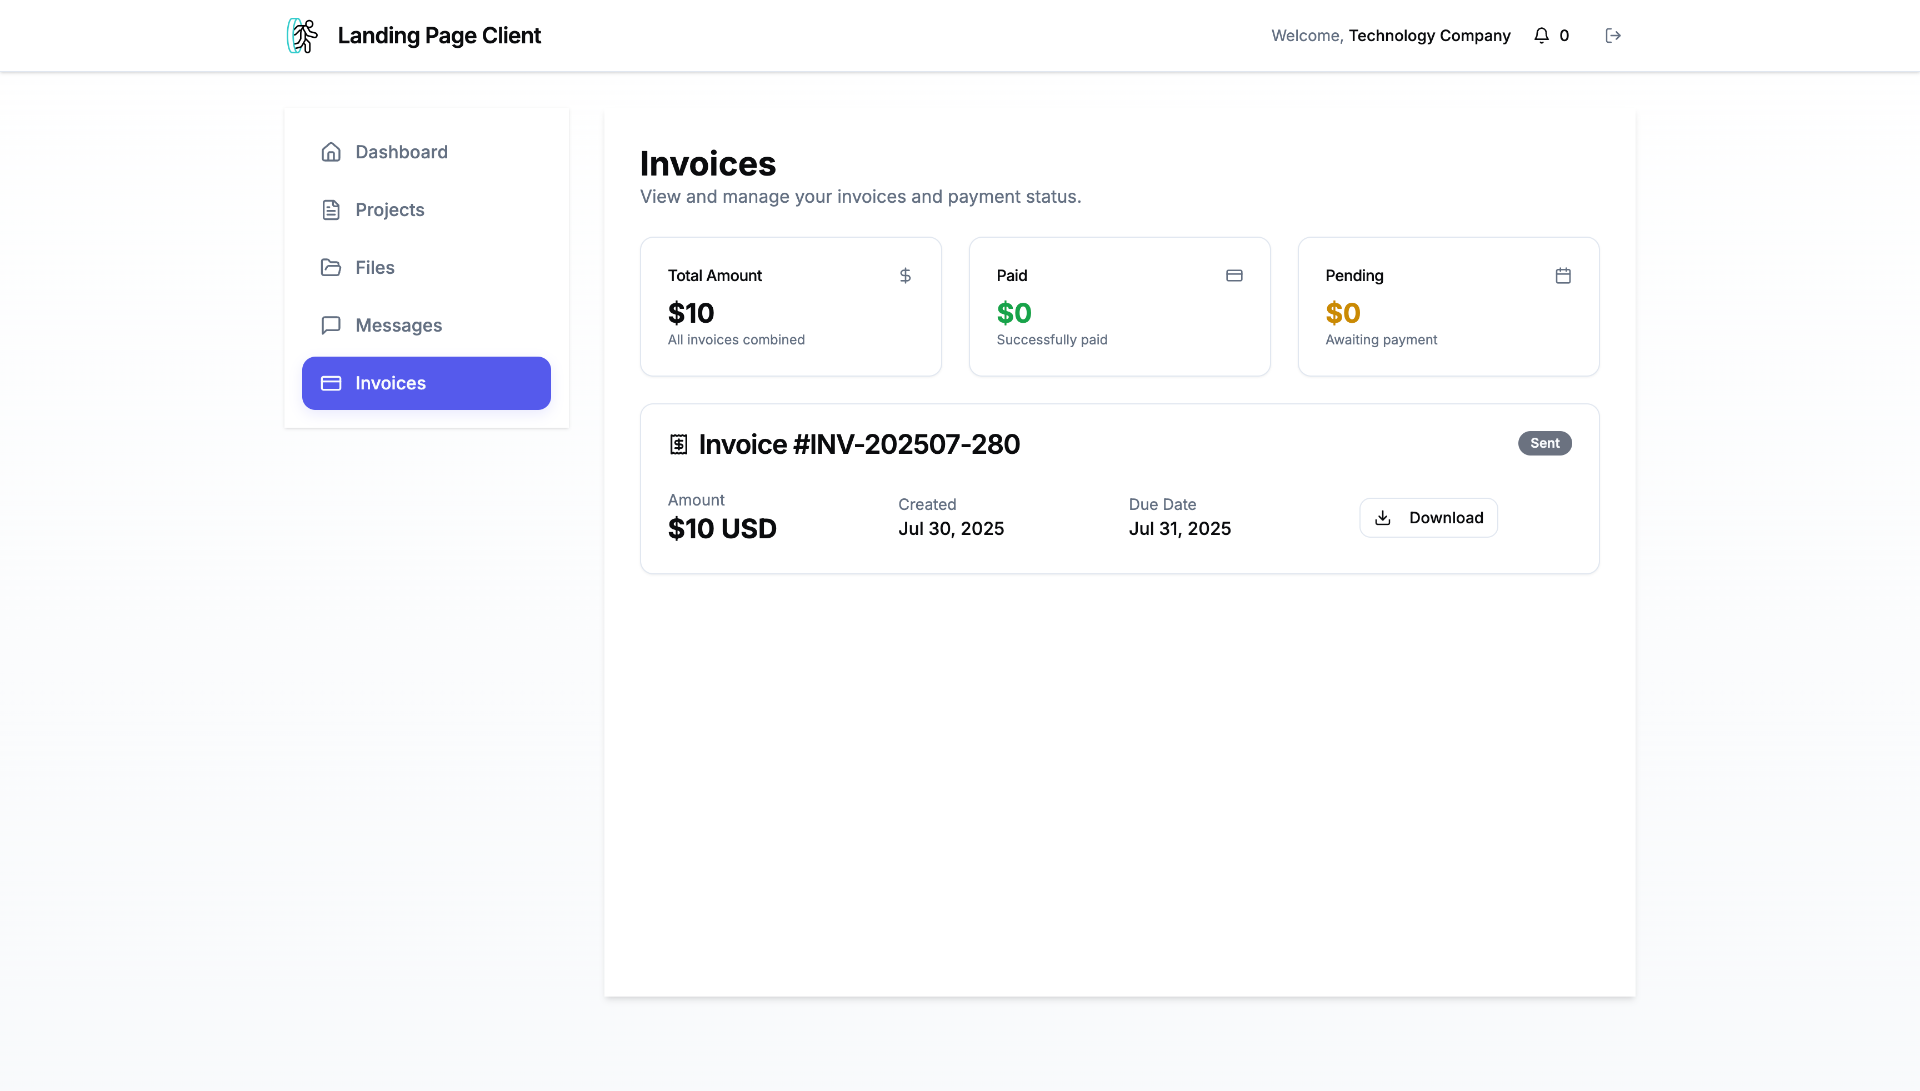Click the calendar icon on Pending card
Viewport: 1920px width, 1091px height.
click(x=1564, y=275)
